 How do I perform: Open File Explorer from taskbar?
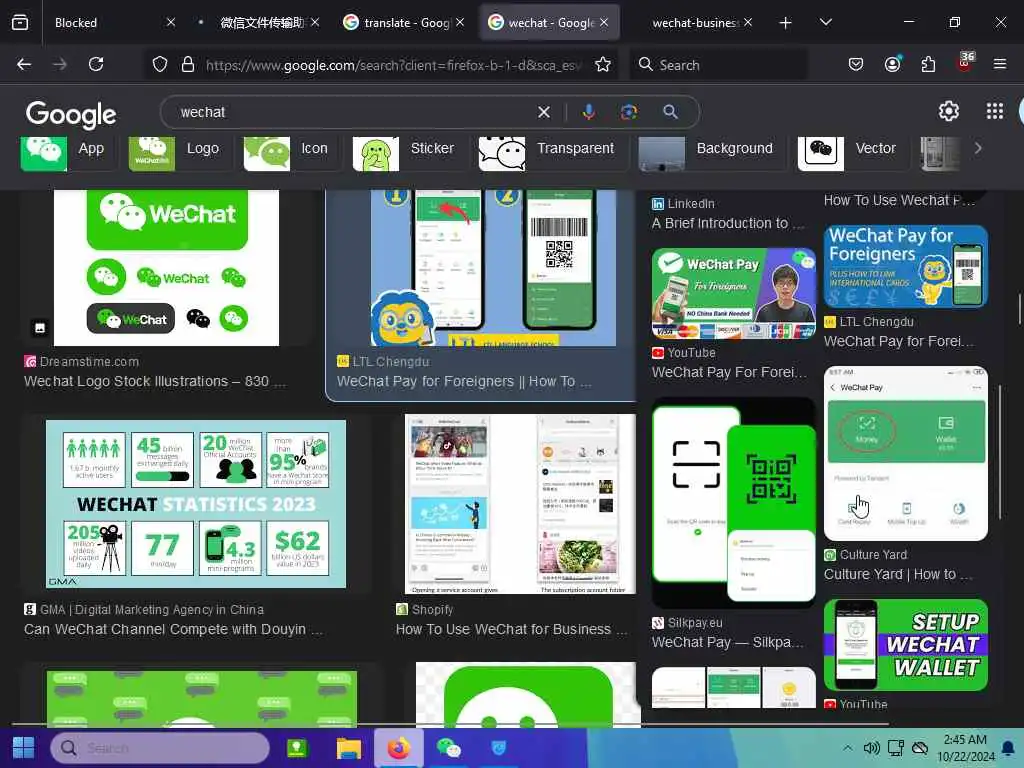pyautogui.click(x=348, y=748)
